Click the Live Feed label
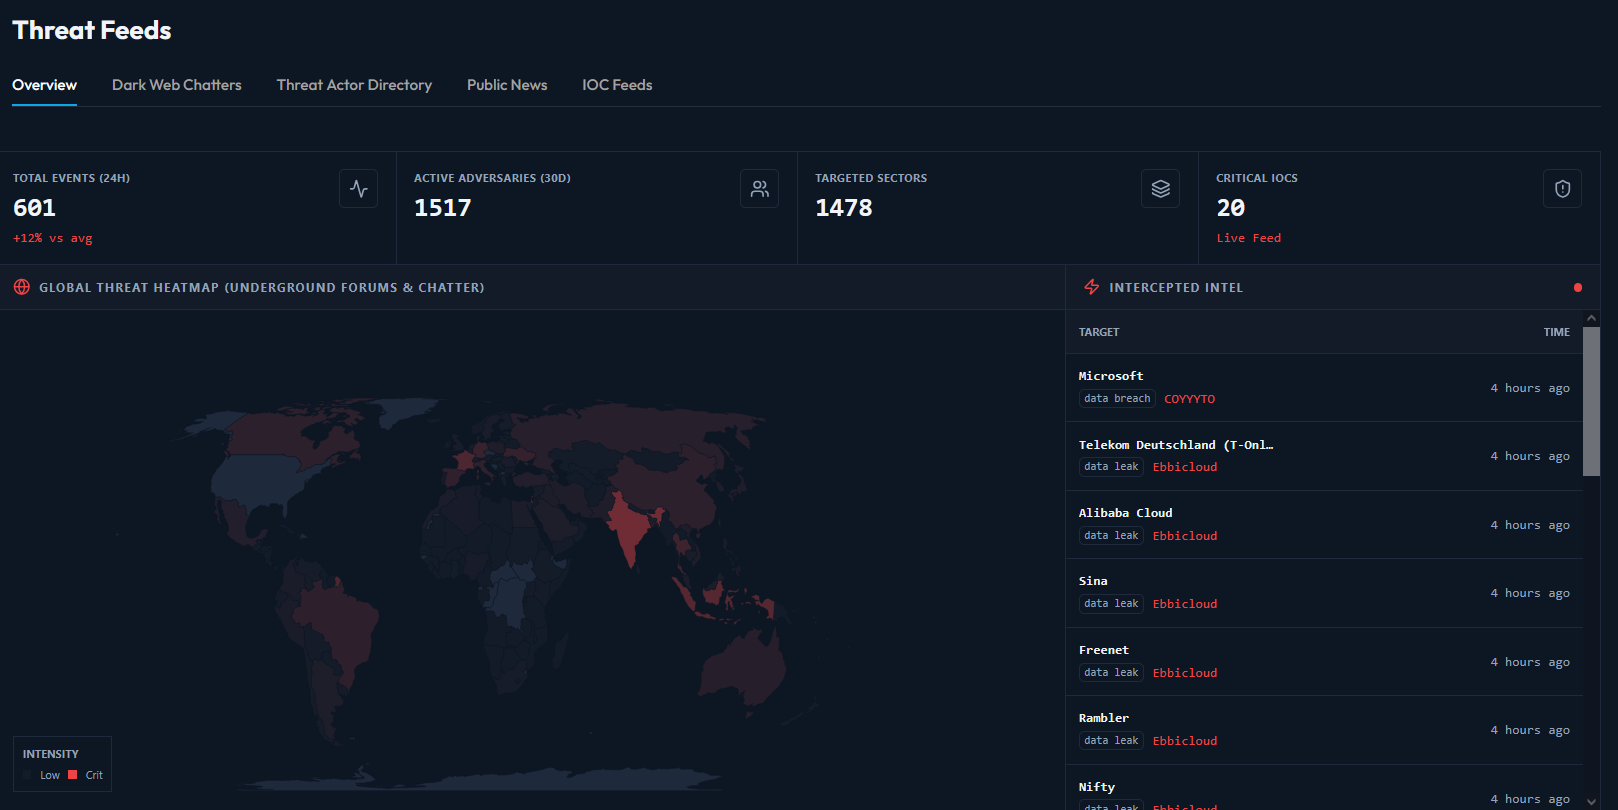This screenshot has height=810, width=1618. 1248,238
